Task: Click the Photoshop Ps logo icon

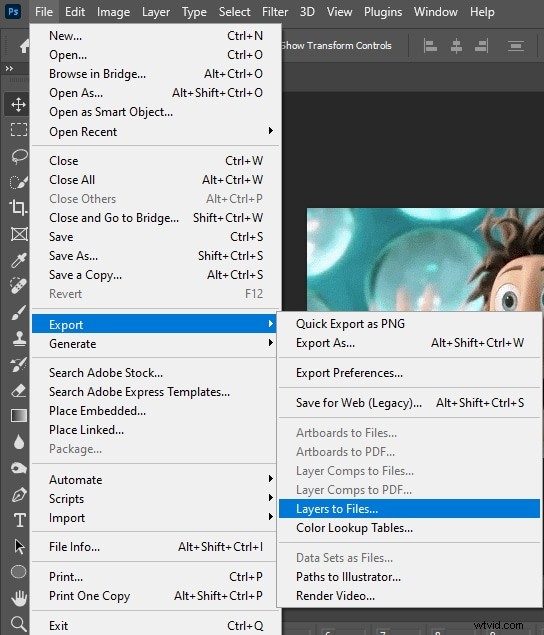Action: pos(13,11)
